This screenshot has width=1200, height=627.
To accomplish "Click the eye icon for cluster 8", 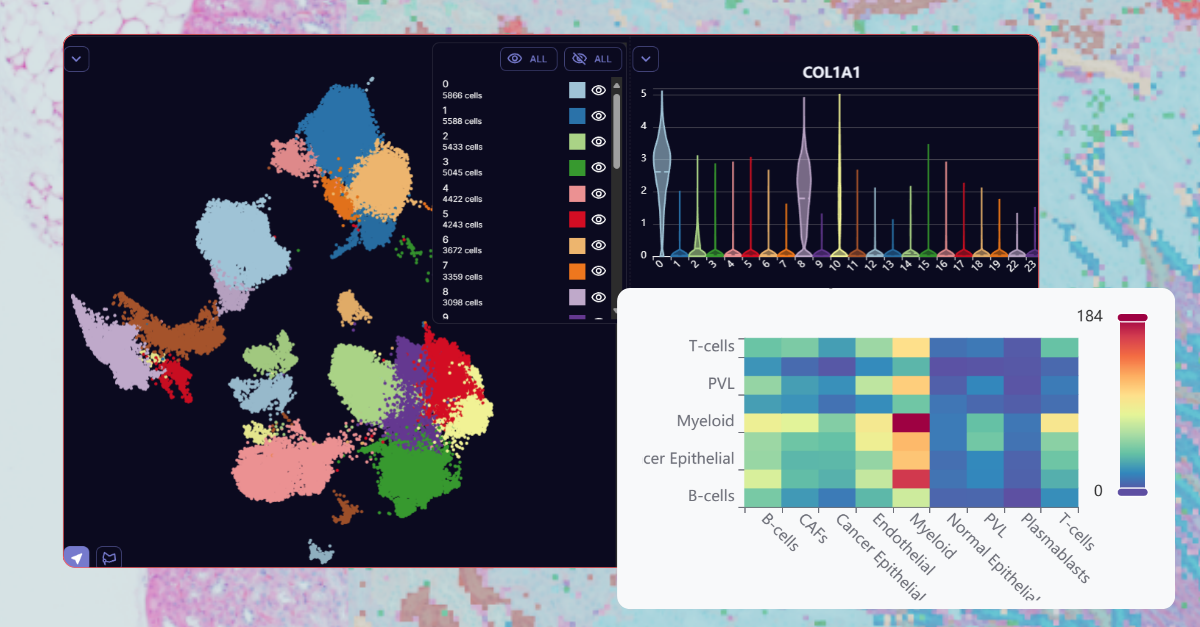I will coord(598,296).
